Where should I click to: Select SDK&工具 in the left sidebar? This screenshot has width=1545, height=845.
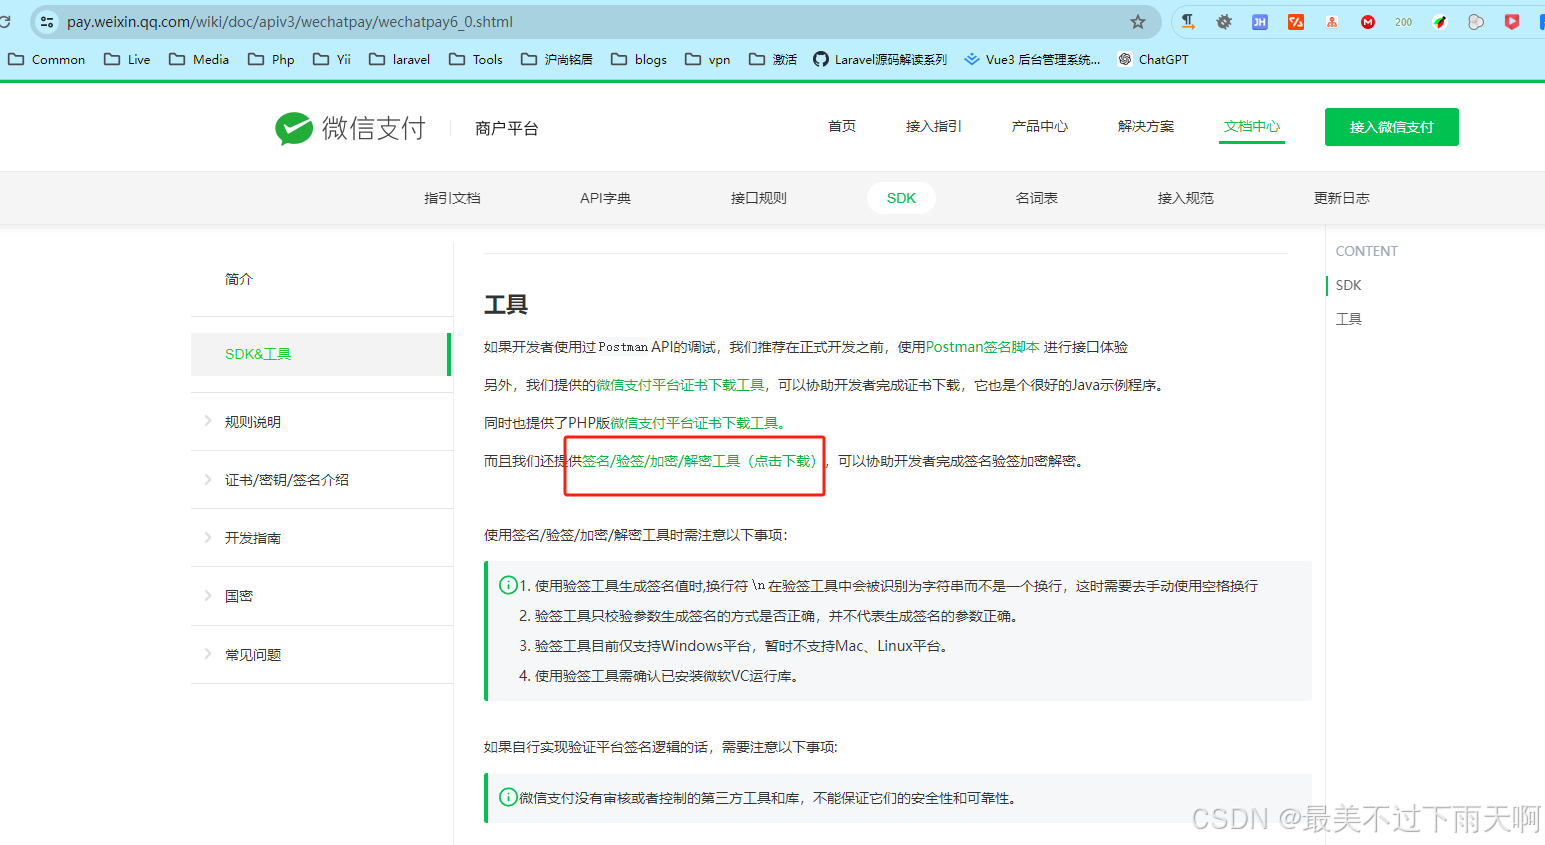320,354
